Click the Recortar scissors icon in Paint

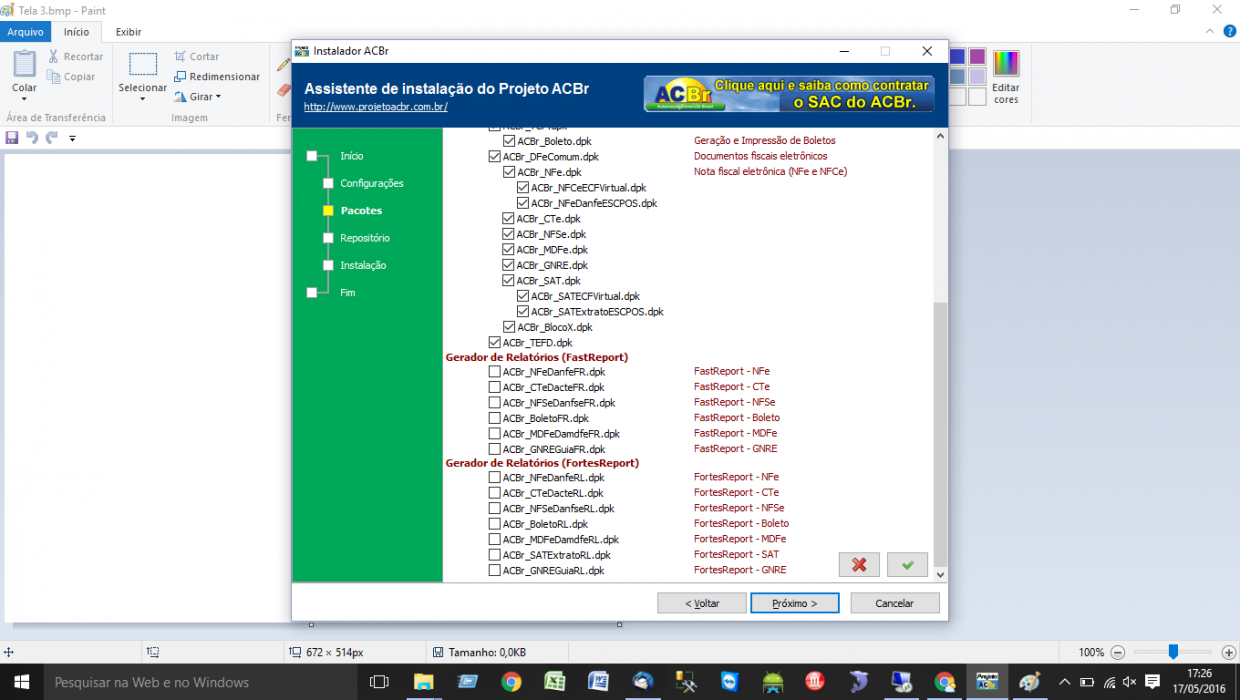tap(53, 57)
